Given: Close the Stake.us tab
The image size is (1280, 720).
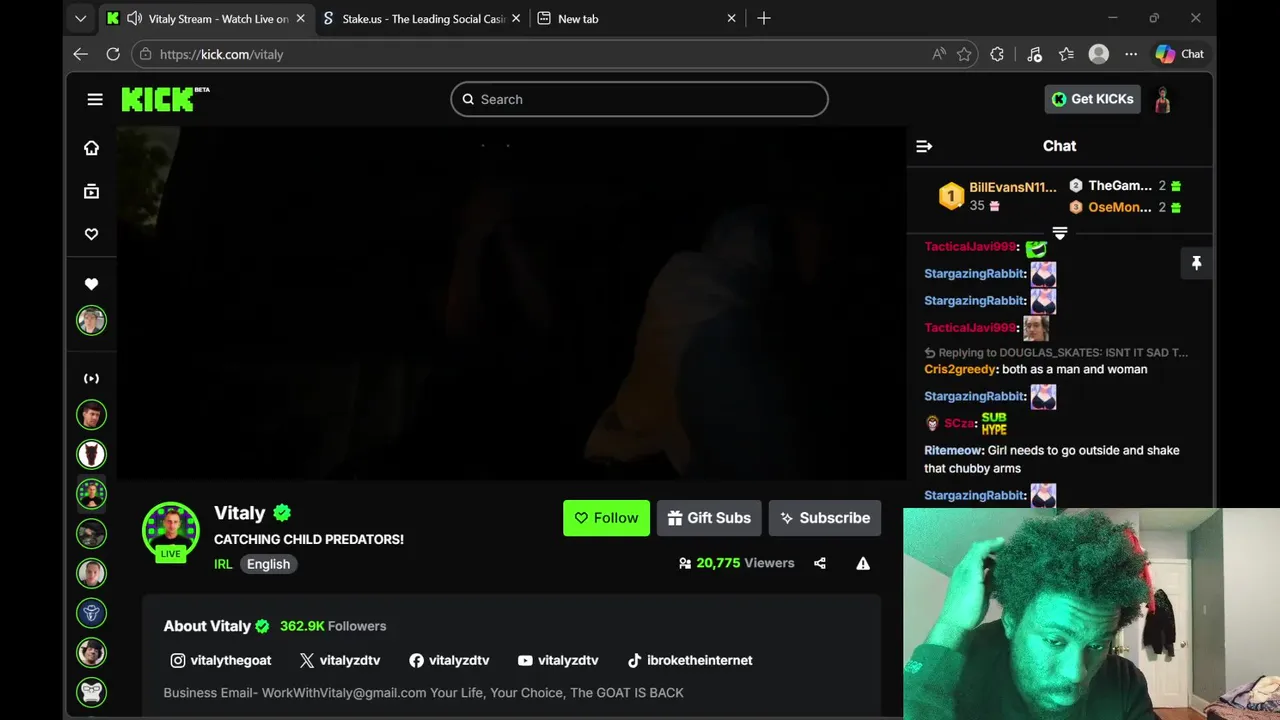Looking at the screenshot, I should [516, 18].
